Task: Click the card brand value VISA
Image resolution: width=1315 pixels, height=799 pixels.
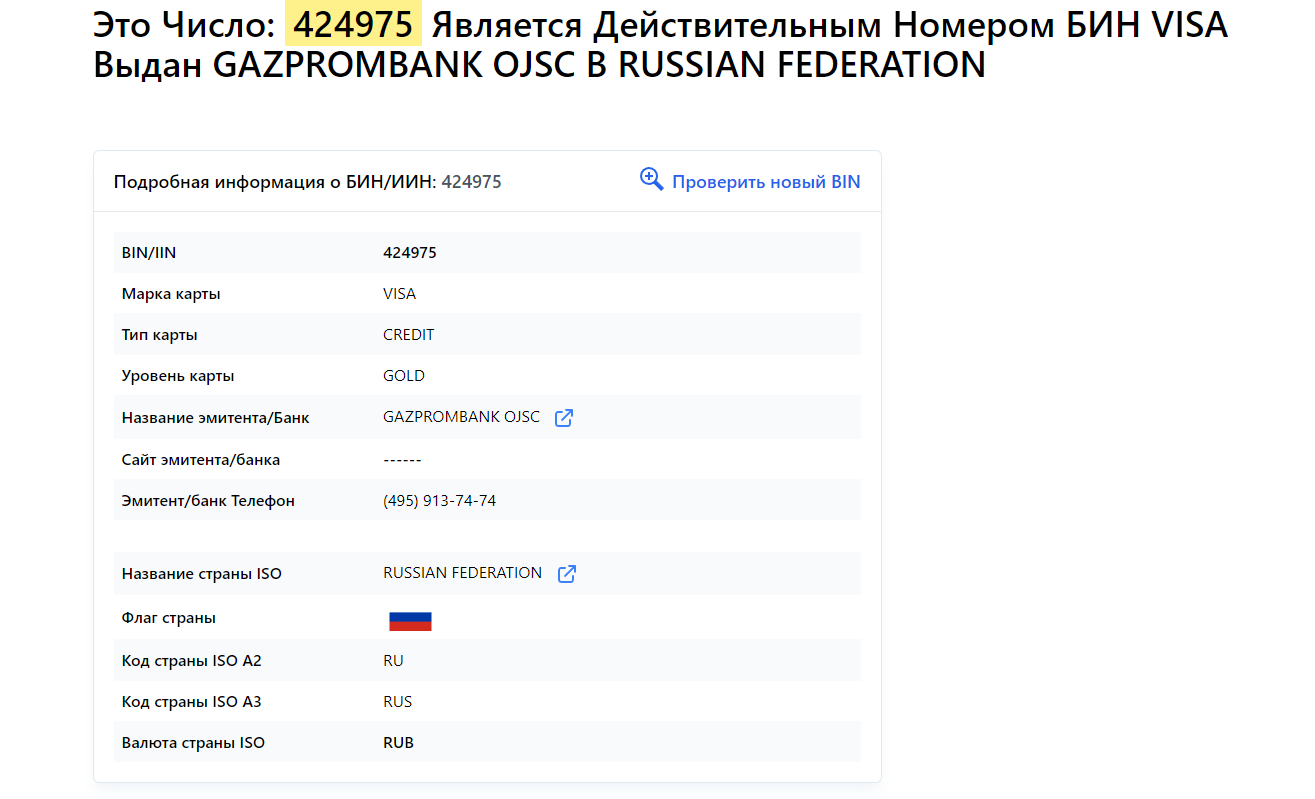Action: [x=400, y=294]
